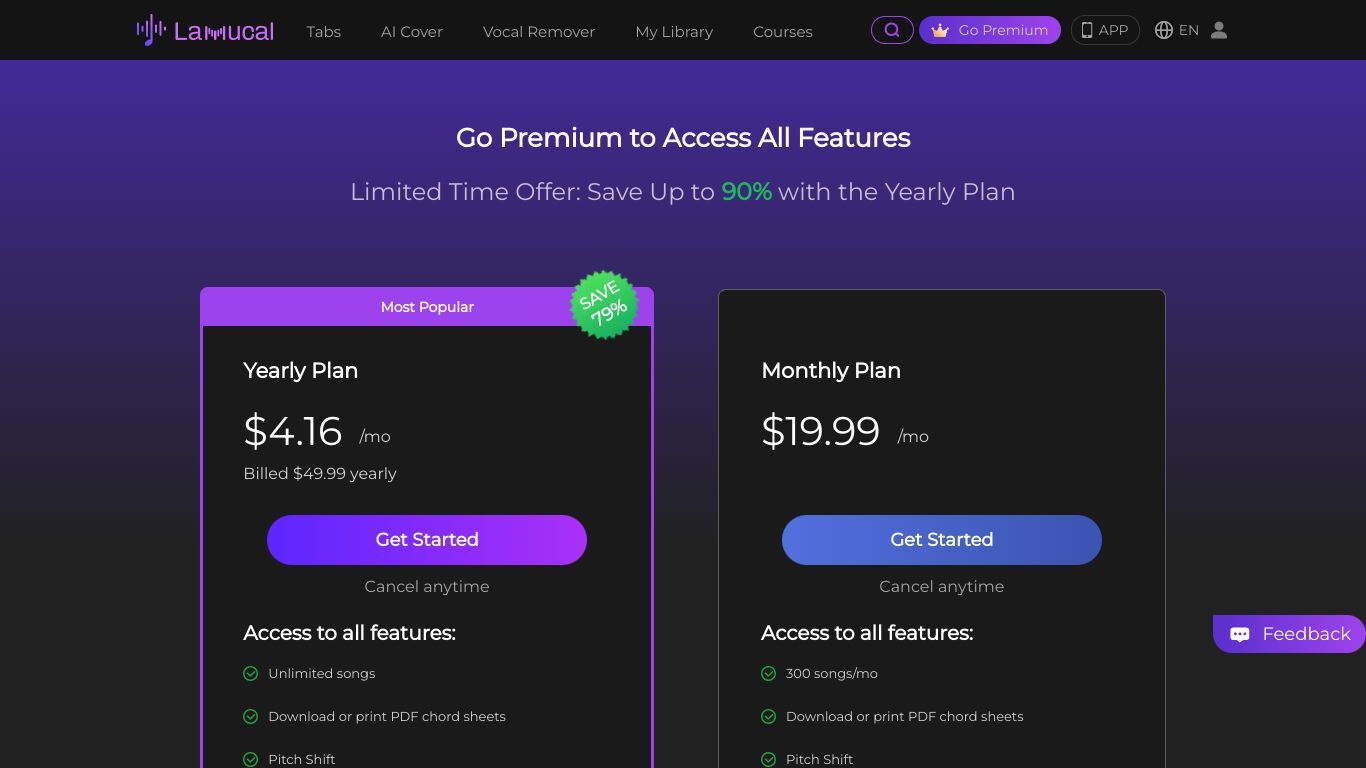The height and width of the screenshot is (768, 1366).
Task: Click the globe language icon
Action: (1164, 30)
